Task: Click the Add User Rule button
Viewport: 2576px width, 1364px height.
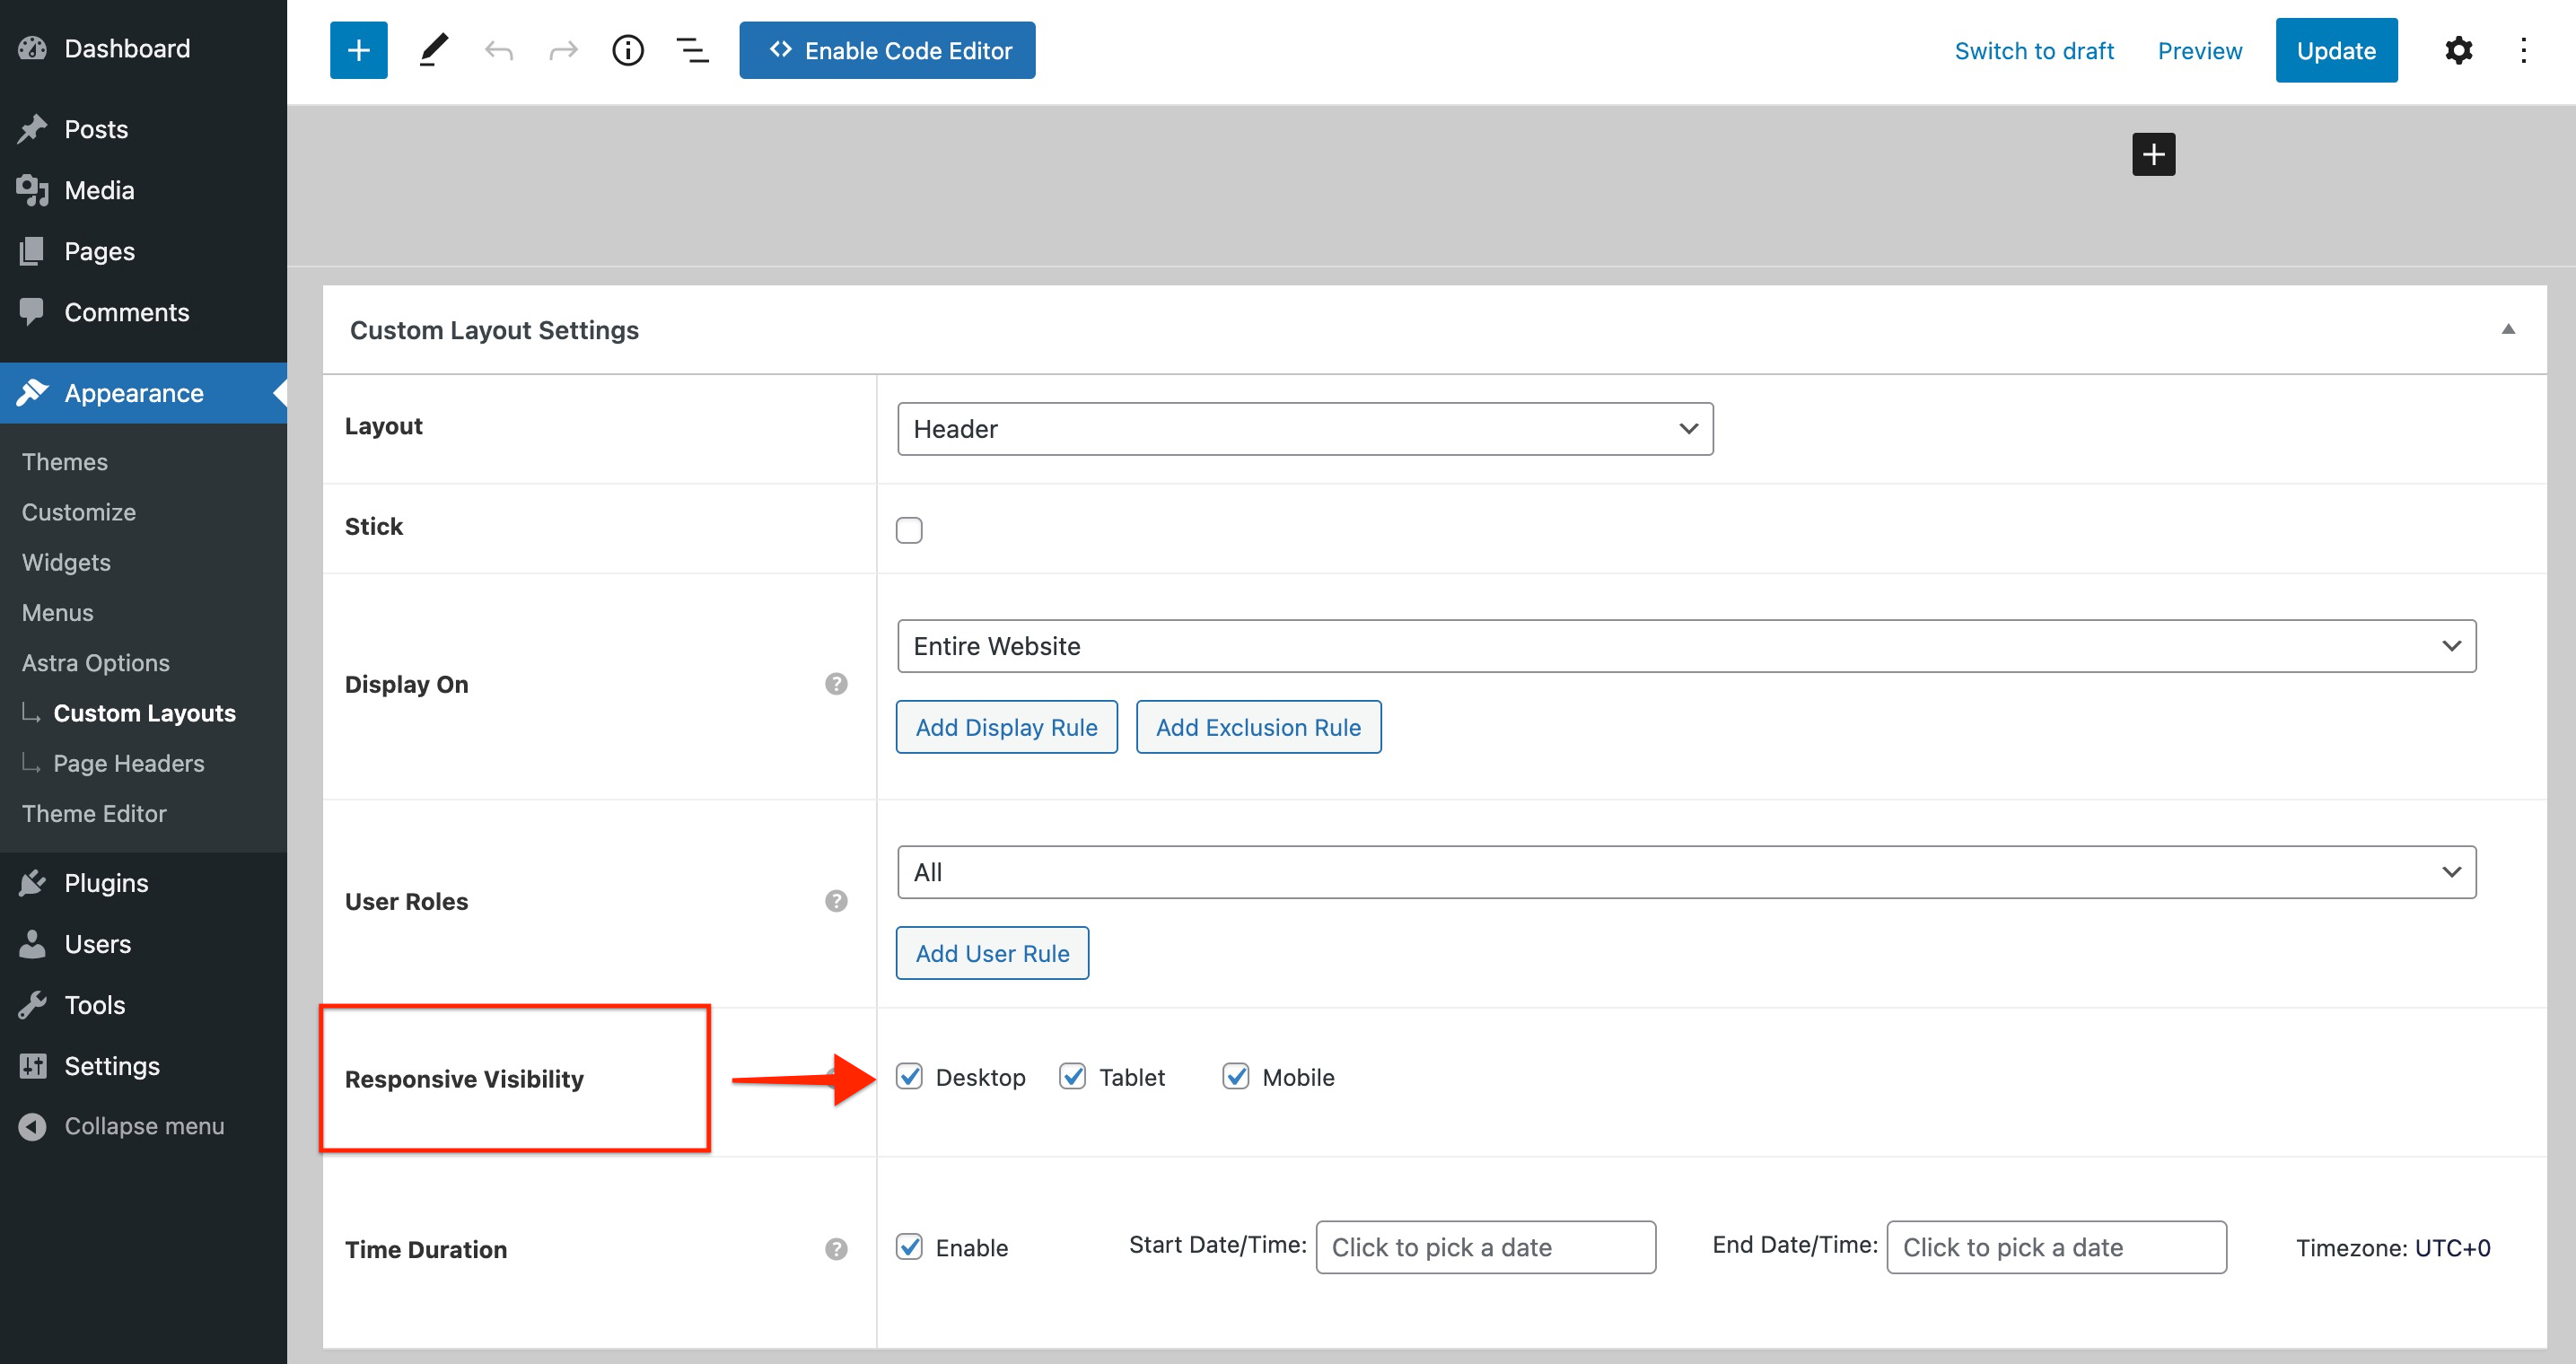Action: [x=992, y=953]
